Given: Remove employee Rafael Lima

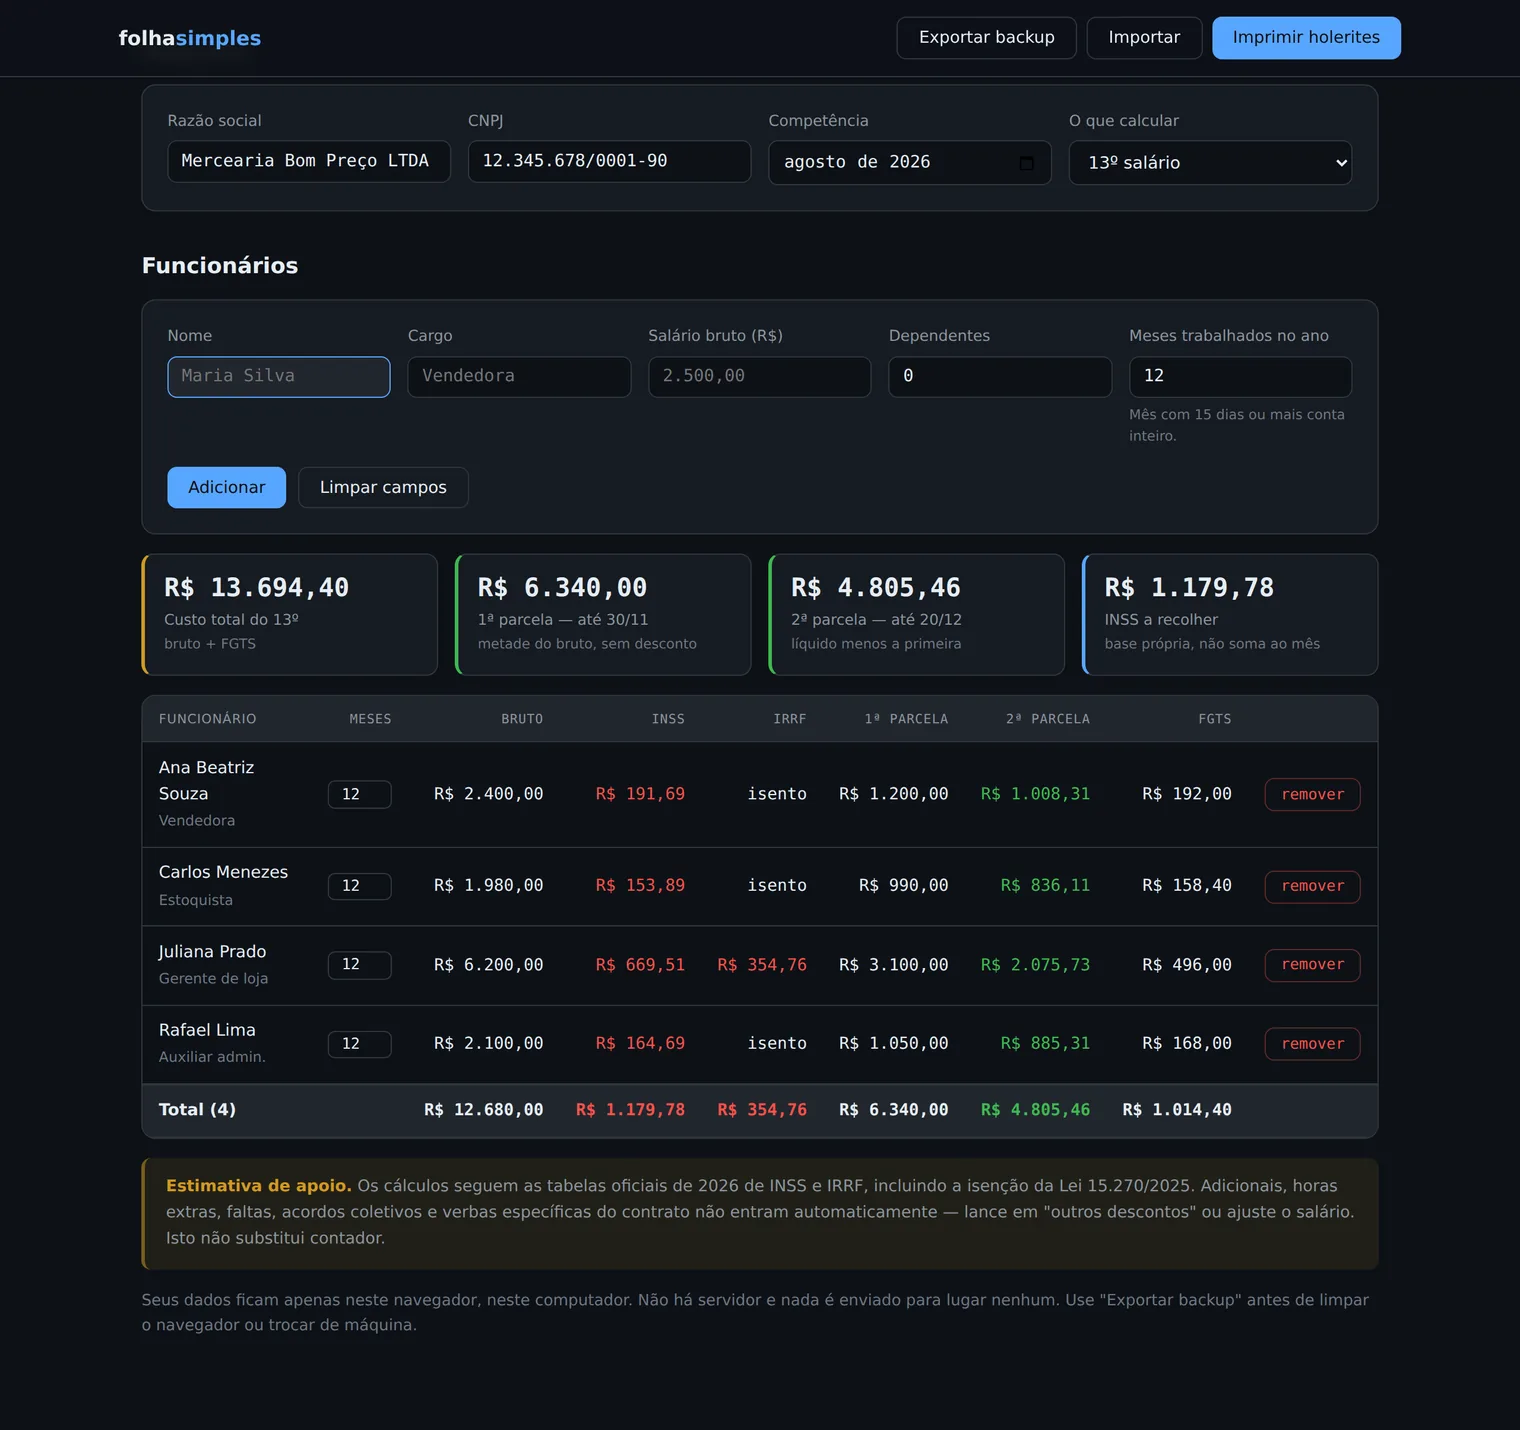Looking at the screenshot, I should (1312, 1044).
